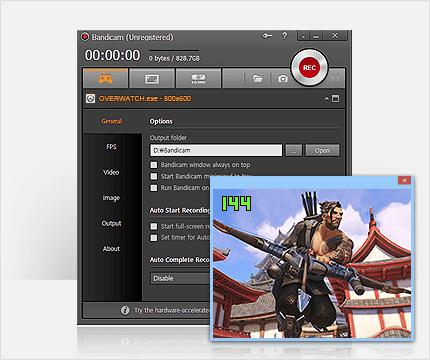Start recording with the REC button
Viewport: 430px width, 360px height.
[309, 68]
